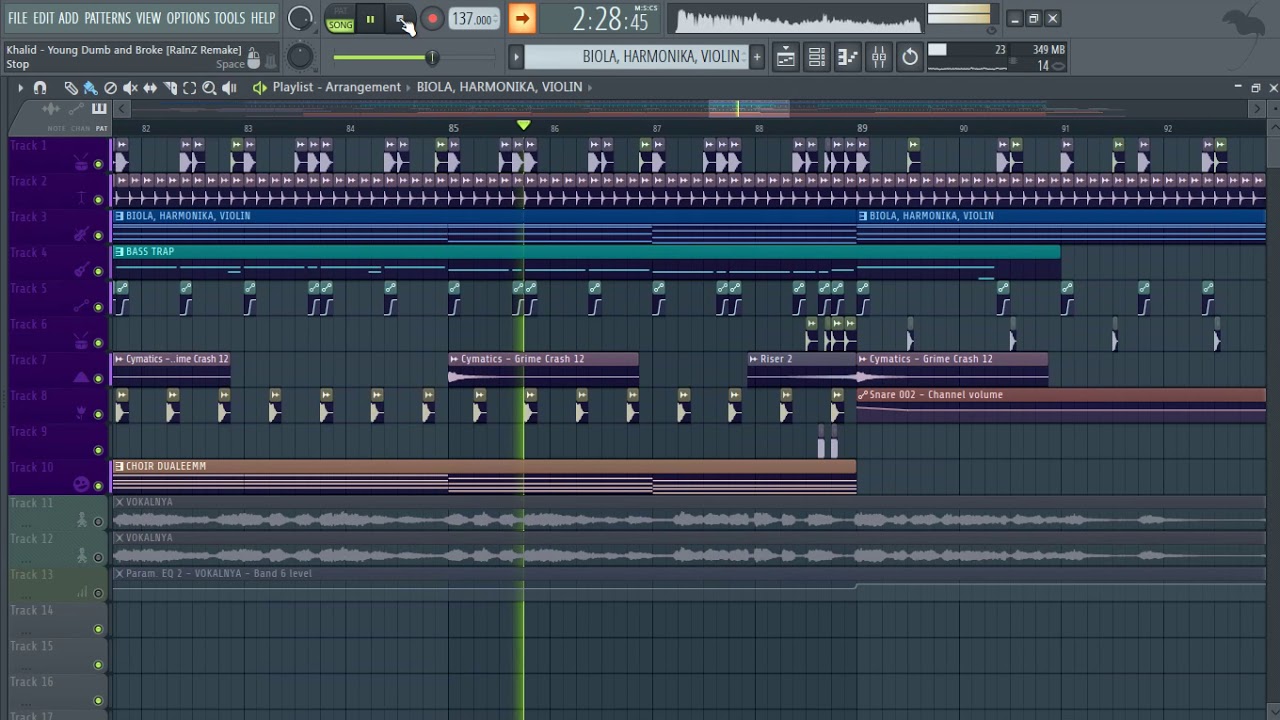Stop playback with the stop button
The width and height of the screenshot is (1280, 720).
(400, 19)
